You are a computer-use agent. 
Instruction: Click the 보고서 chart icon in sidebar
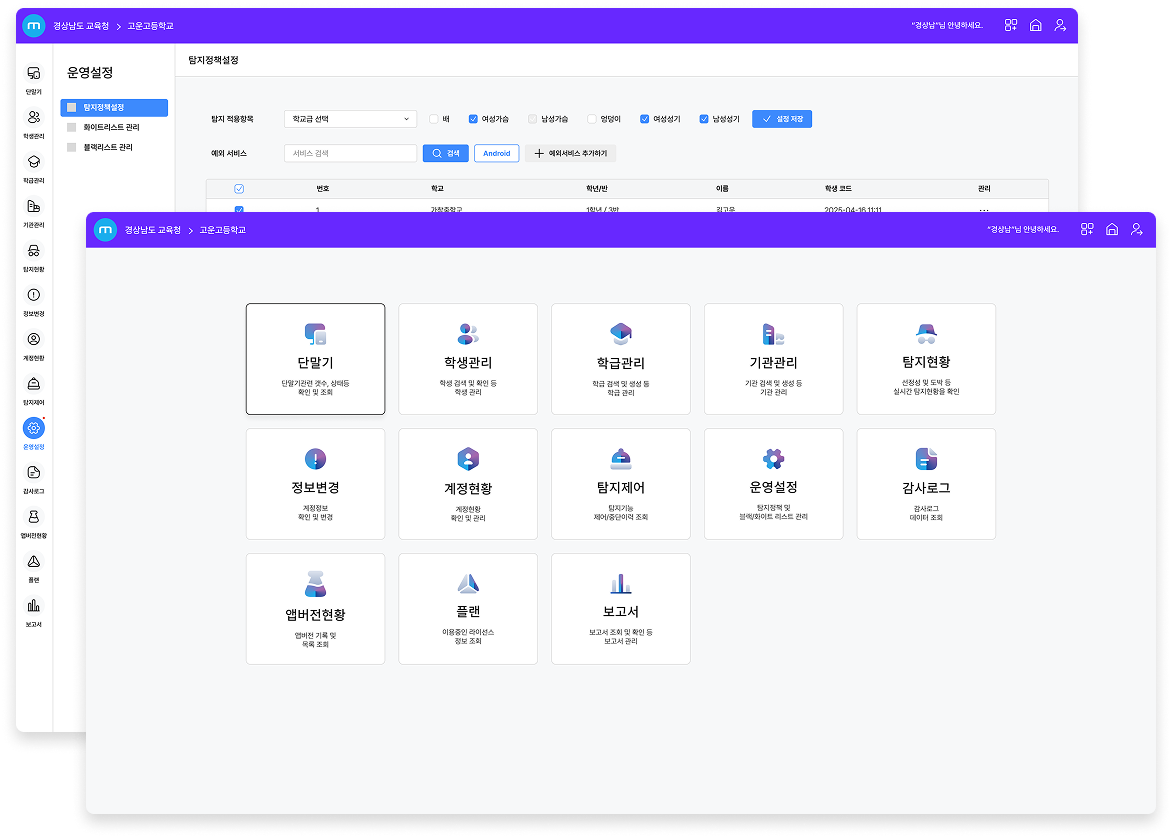click(x=34, y=606)
